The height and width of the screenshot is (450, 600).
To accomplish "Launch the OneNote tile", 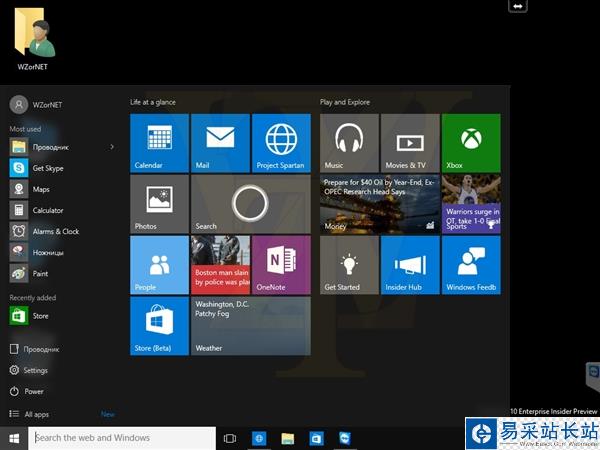I will point(281,265).
